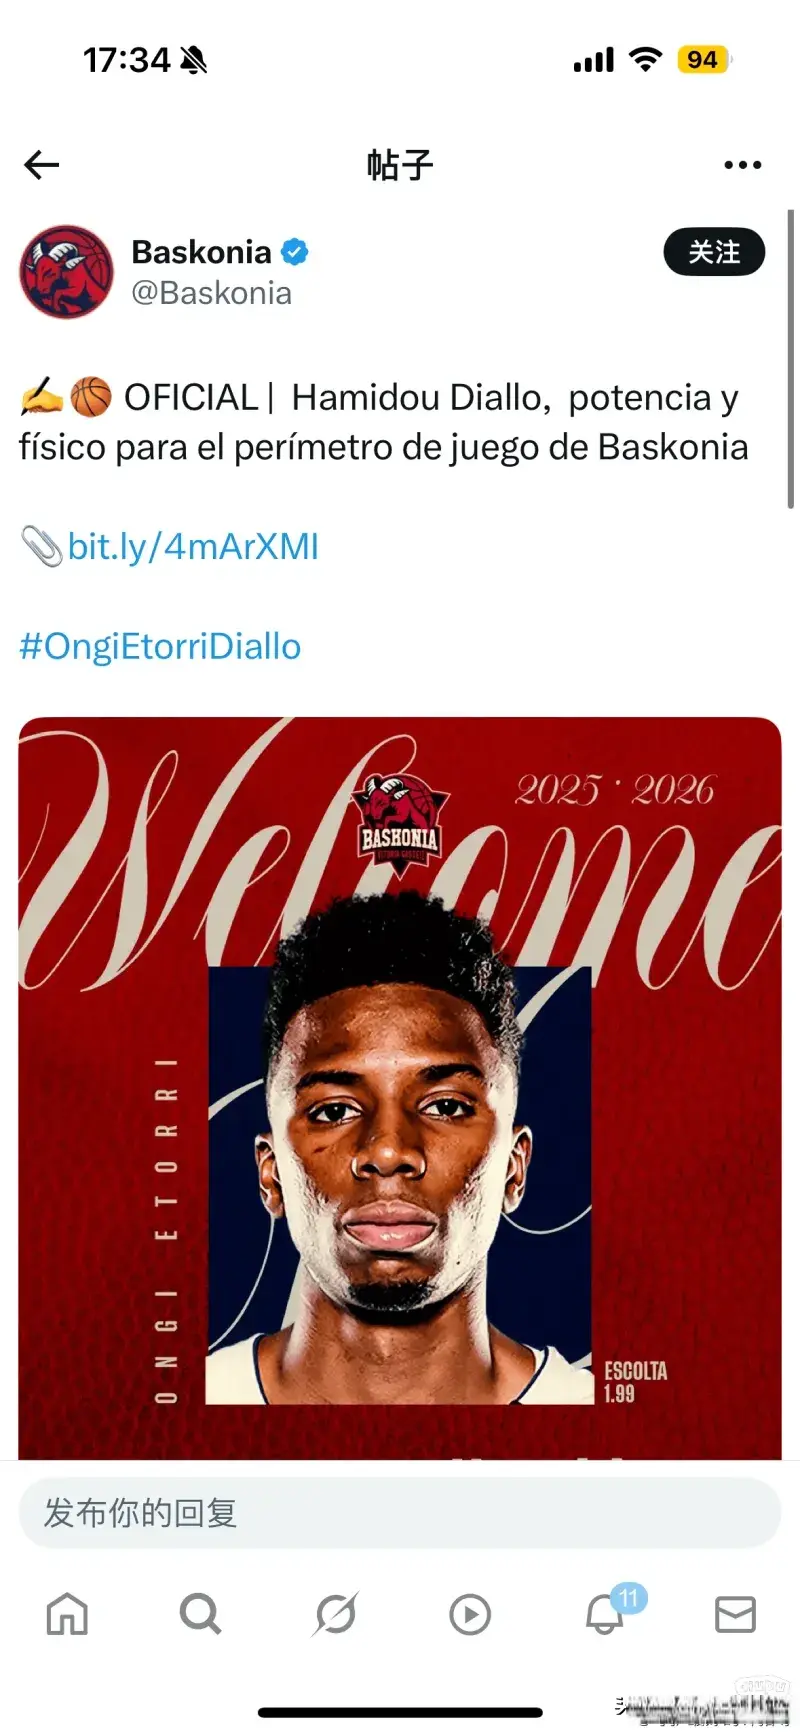Open the video play tab
The image size is (800, 1734).
[x=469, y=1614]
